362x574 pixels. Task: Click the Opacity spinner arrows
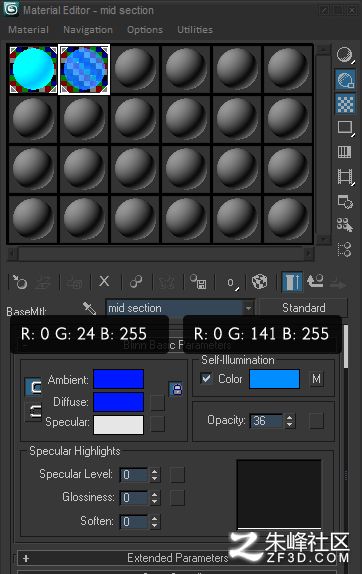290,421
